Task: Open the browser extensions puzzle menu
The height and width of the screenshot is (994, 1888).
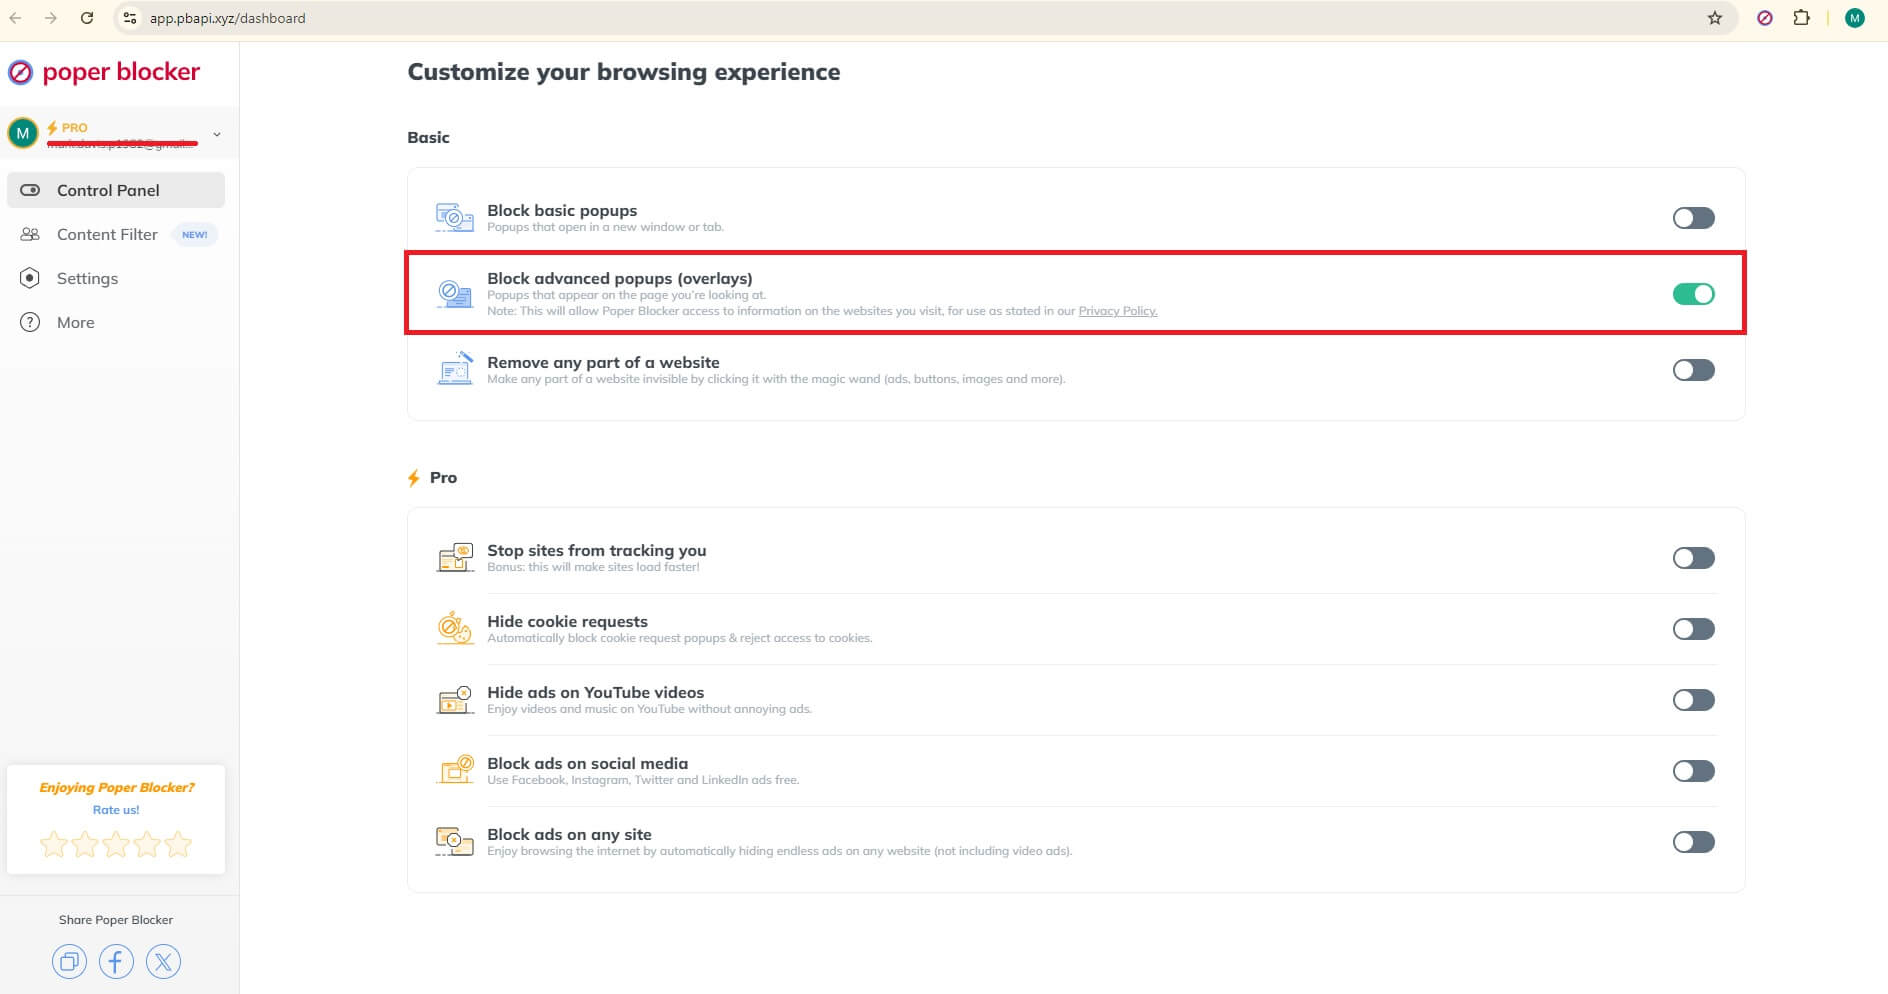Action: pyautogui.click(x=1802, y=17)
